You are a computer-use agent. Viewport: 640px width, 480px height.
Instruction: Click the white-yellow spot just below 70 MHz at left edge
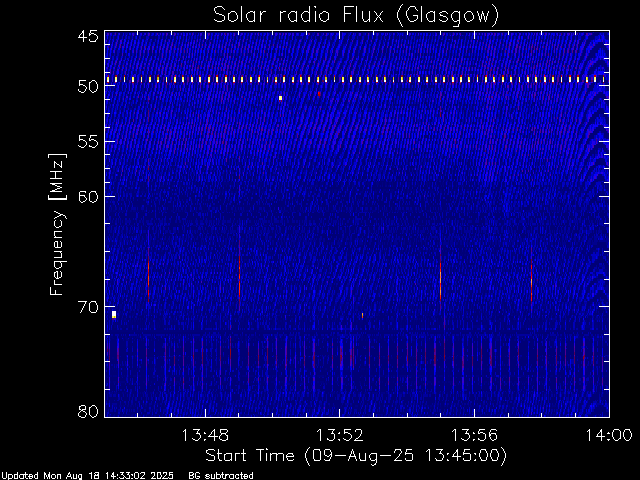click(114, 314)
